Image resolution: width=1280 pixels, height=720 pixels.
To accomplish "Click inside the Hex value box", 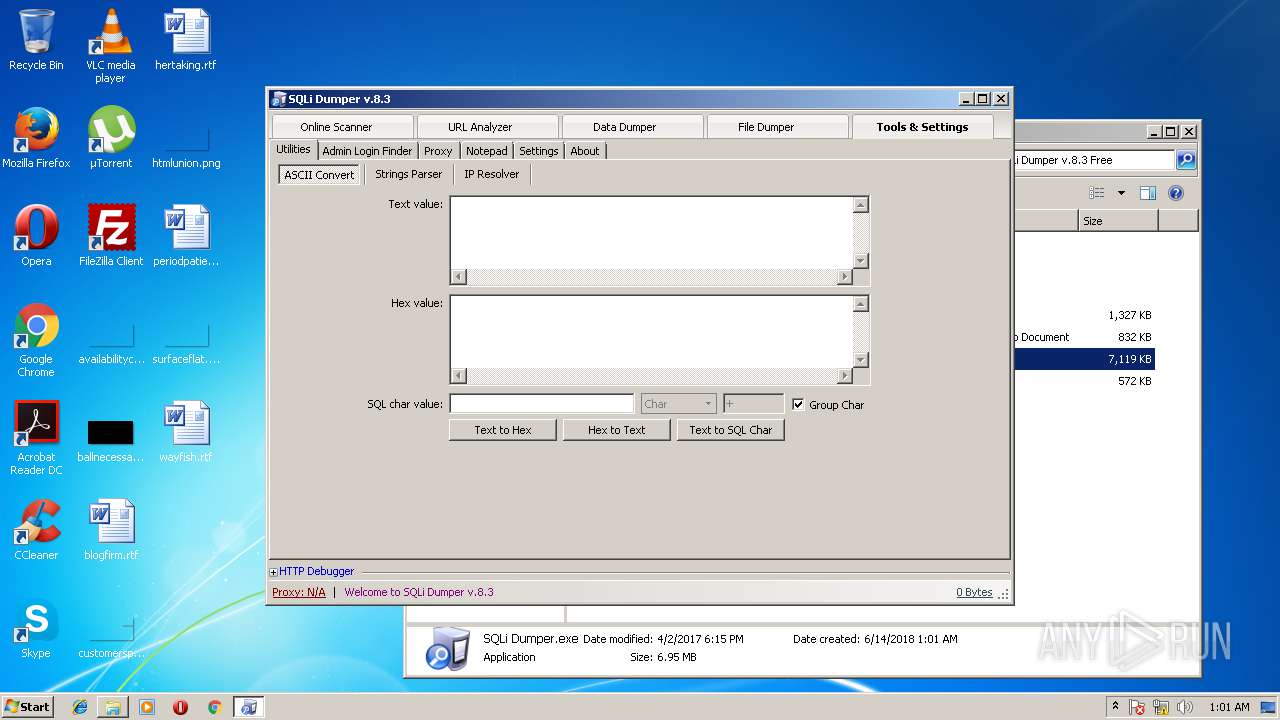I will (652, 331).
